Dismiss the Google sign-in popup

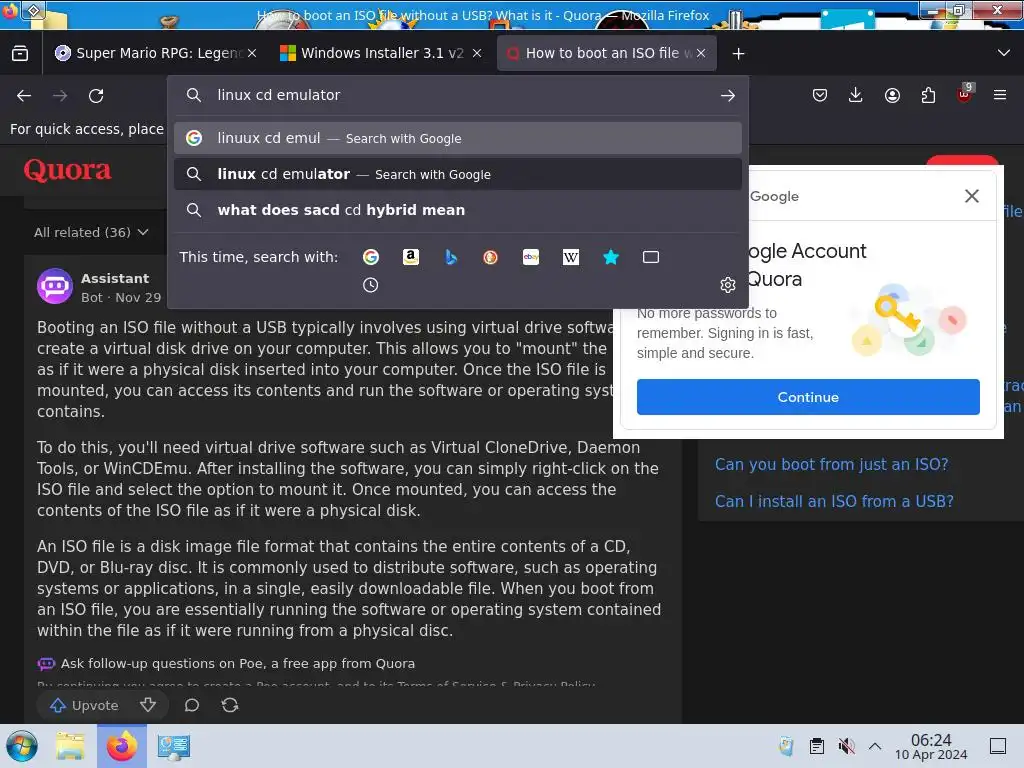click(972, 196)
